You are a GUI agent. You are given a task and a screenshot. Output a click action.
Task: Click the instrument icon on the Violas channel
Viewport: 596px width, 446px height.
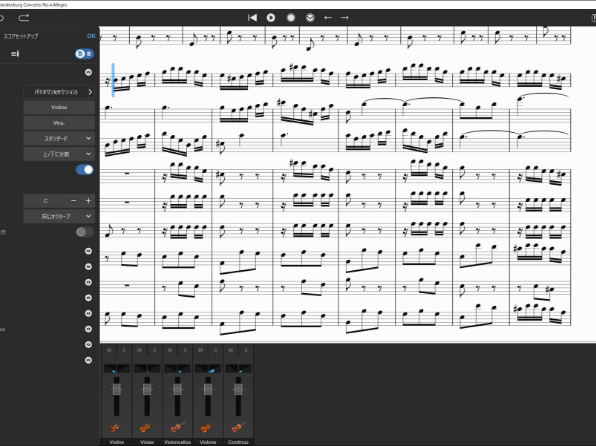pyautogui.click(x=147, y=428)
